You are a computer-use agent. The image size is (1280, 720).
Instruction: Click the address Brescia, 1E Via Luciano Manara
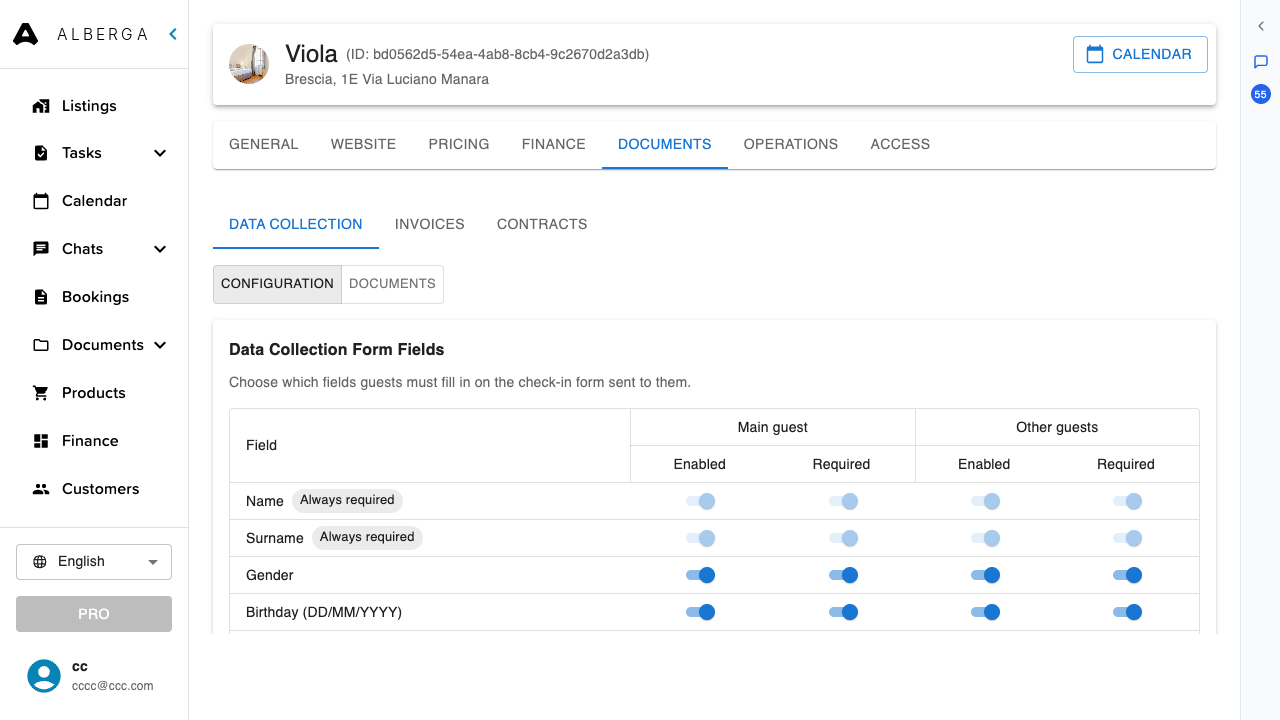(x=387, y=79)
